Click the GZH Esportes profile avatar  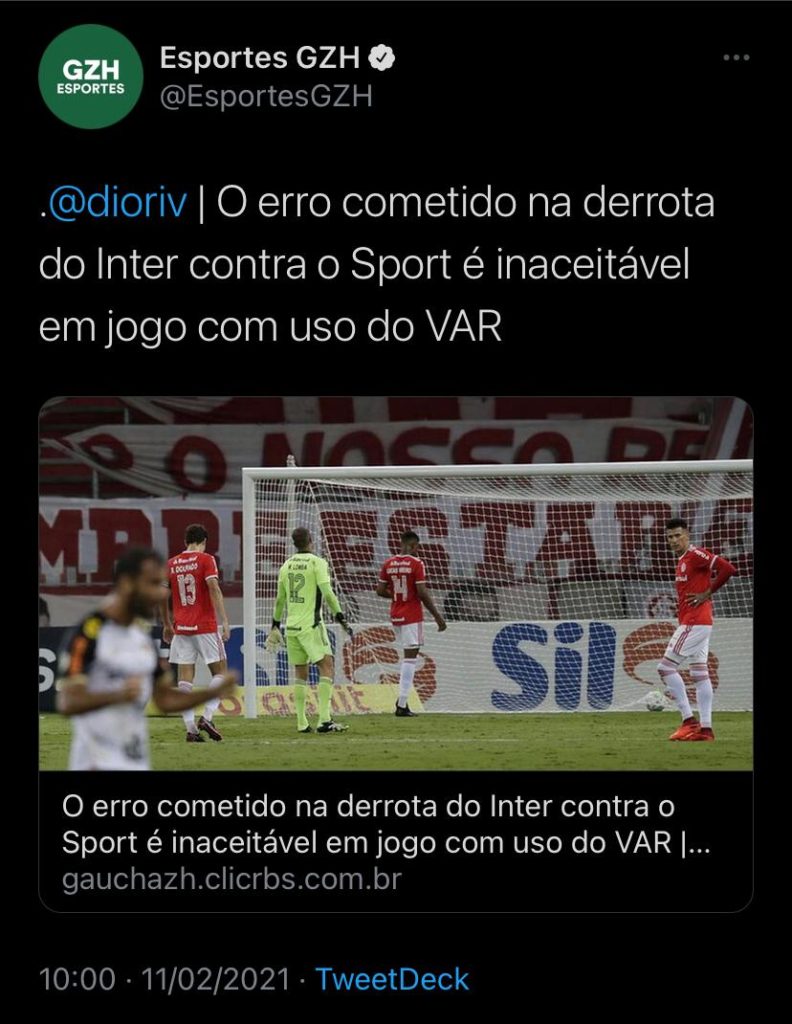91,76
